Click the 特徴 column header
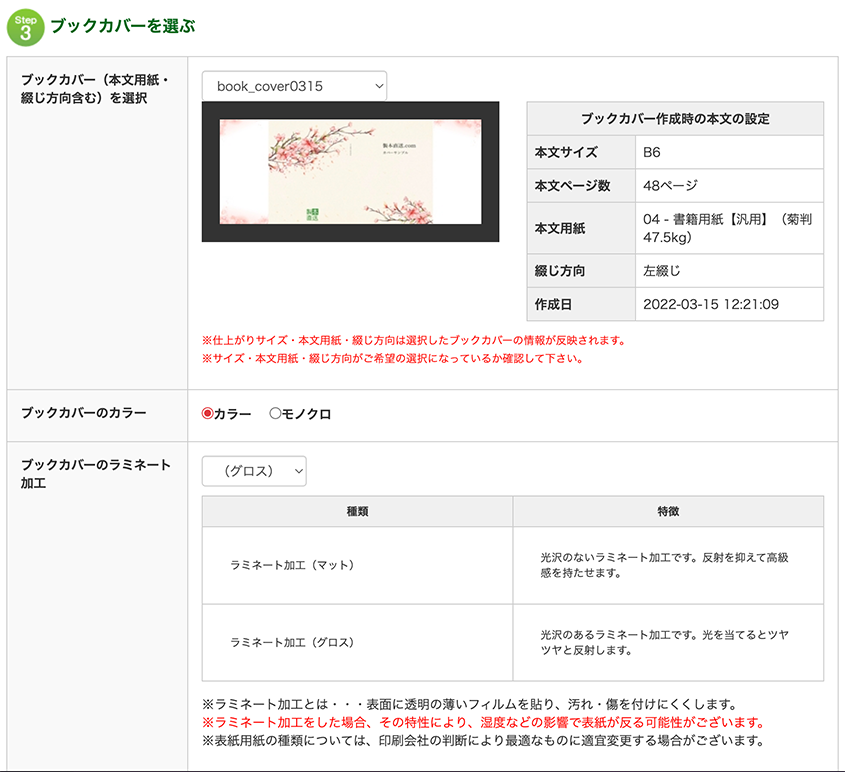Viewport: 845px width, 772px height. [668, 511]
